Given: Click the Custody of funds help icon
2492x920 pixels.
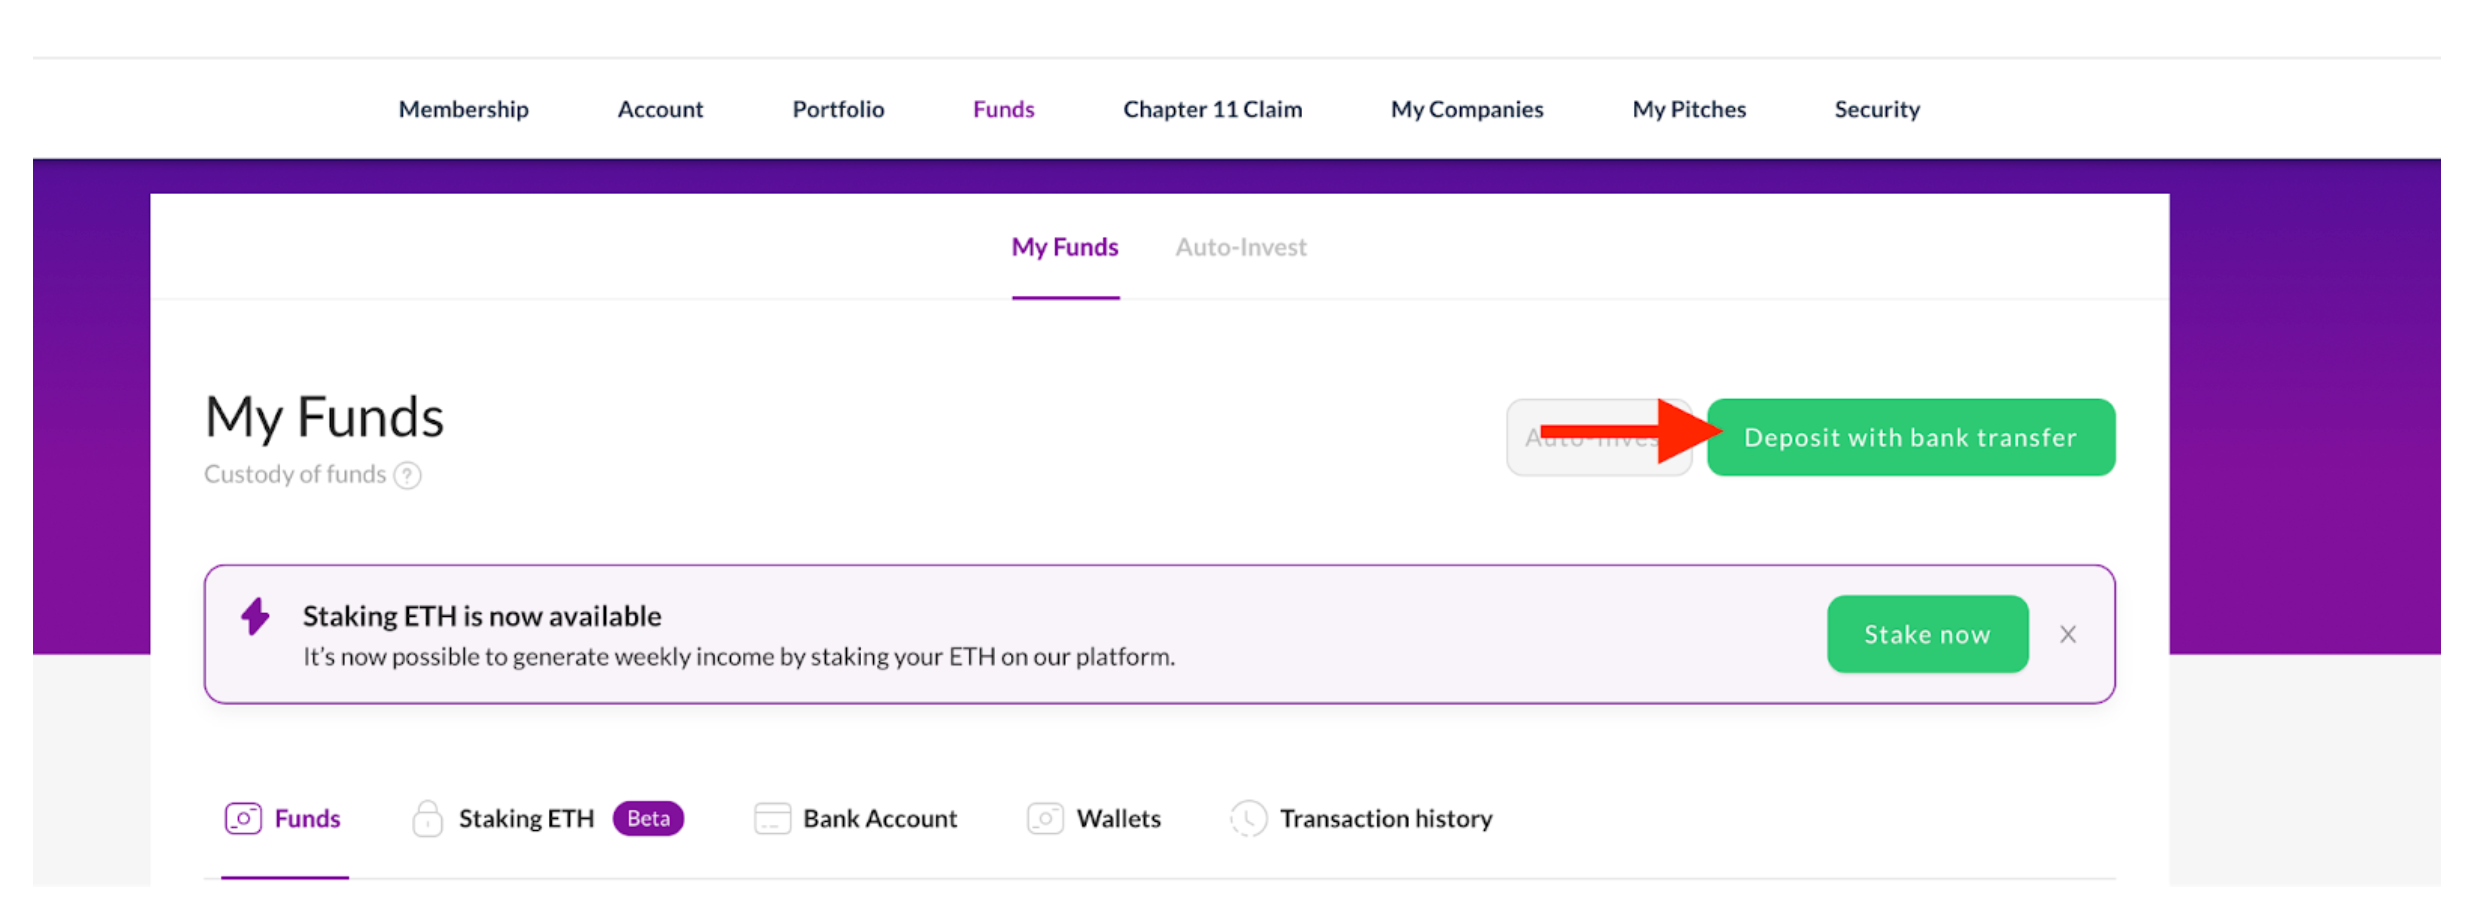Looking at the screenshot, I should click(x=407, y=475).
